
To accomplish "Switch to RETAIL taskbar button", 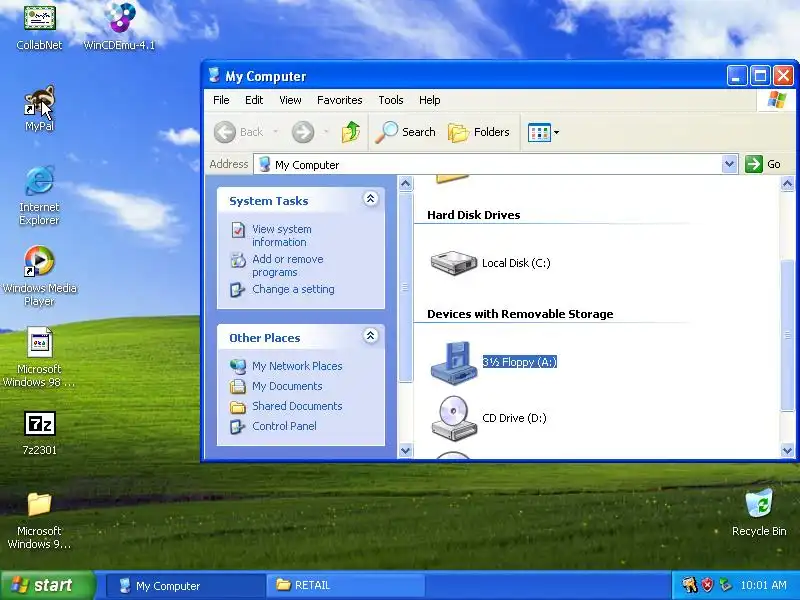I will tap(345, 586).
